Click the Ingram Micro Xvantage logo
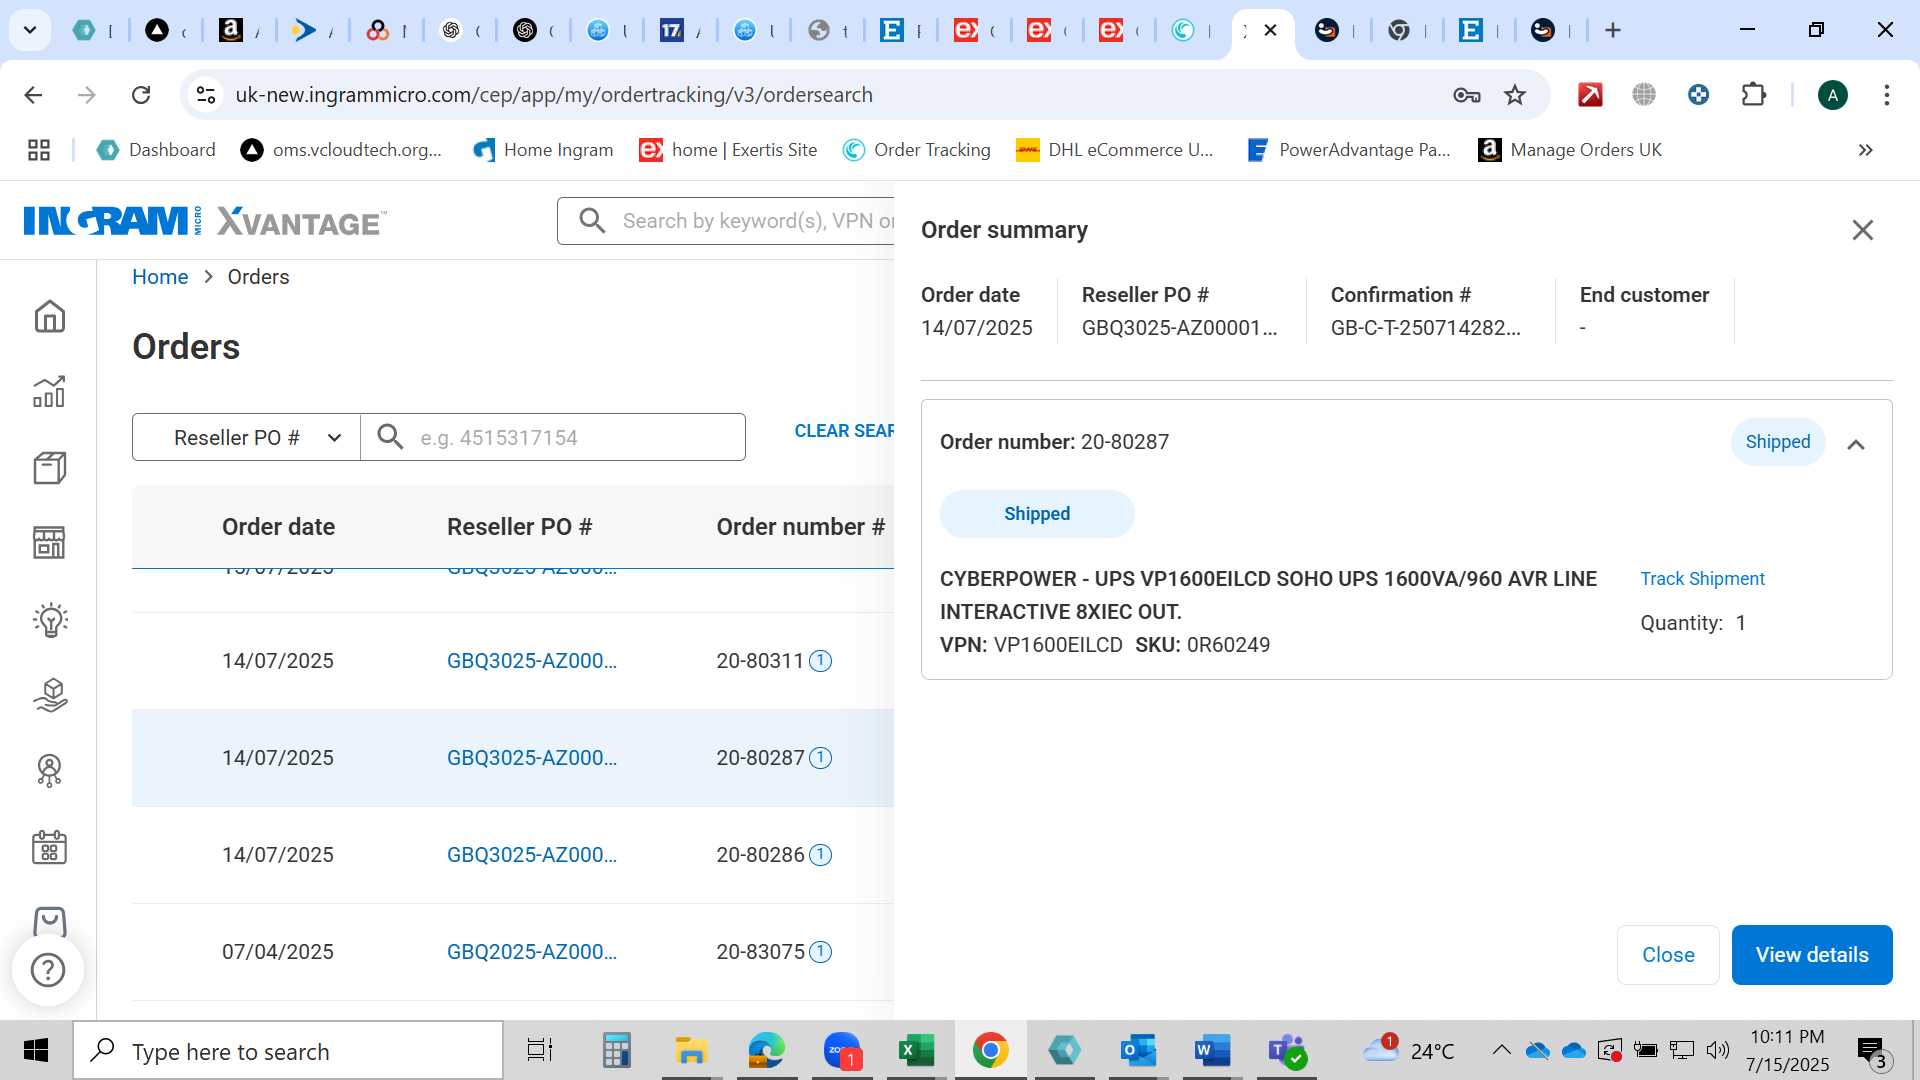1920x1080 pixels. click(x=205, y=221)
